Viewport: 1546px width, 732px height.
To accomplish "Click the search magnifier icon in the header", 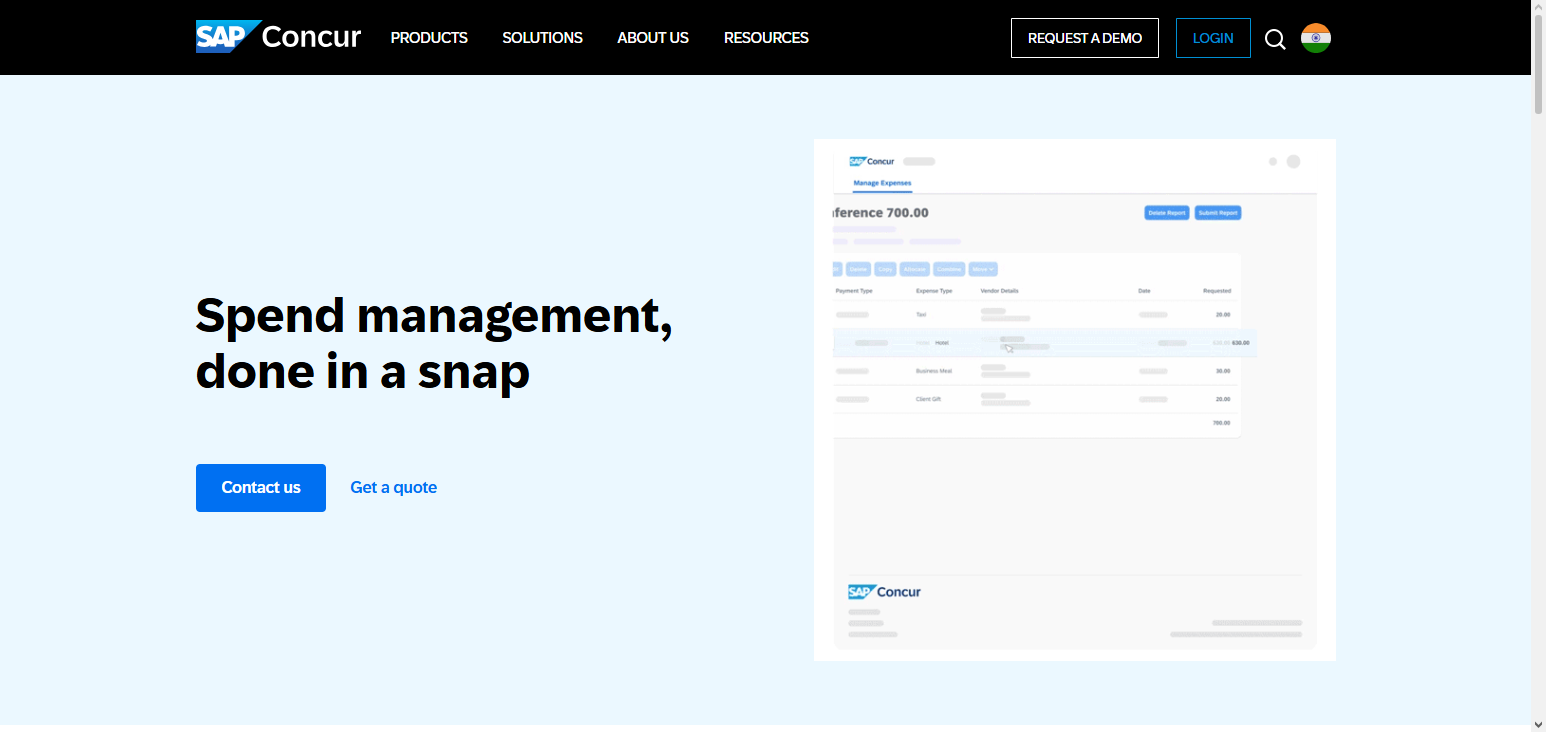I will [x=1274, y=38].
